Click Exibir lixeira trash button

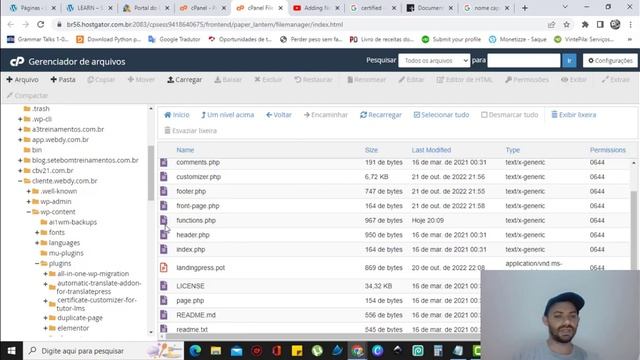[573, 115]
